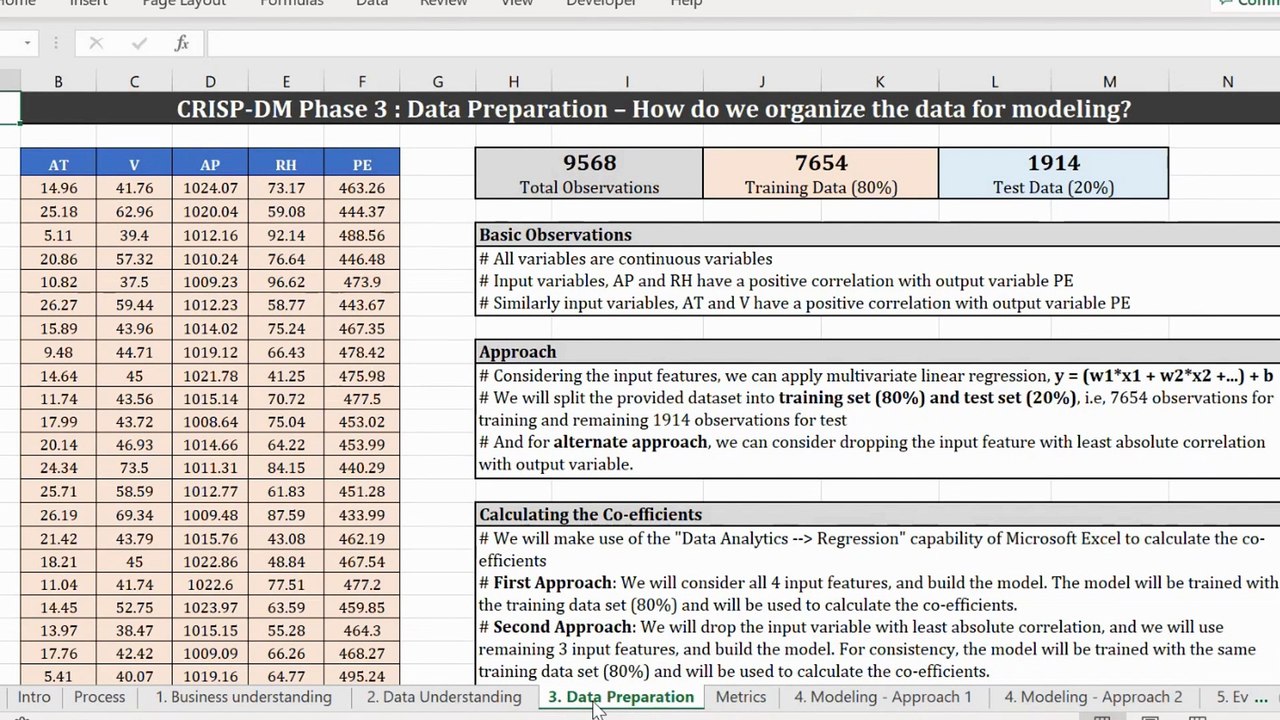Open the 2. Data Understanding sheet tab
1280x720 pixels.
point(444,697)
